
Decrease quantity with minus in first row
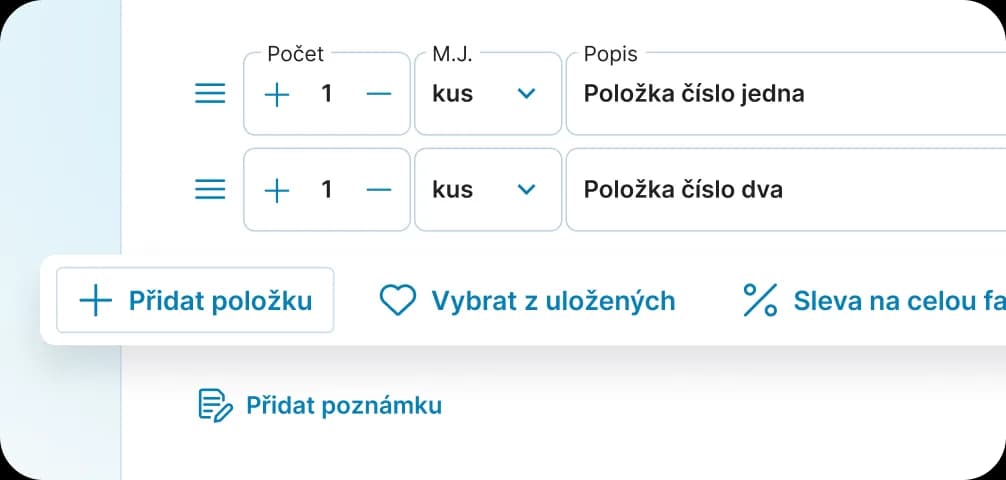(379, 94)
